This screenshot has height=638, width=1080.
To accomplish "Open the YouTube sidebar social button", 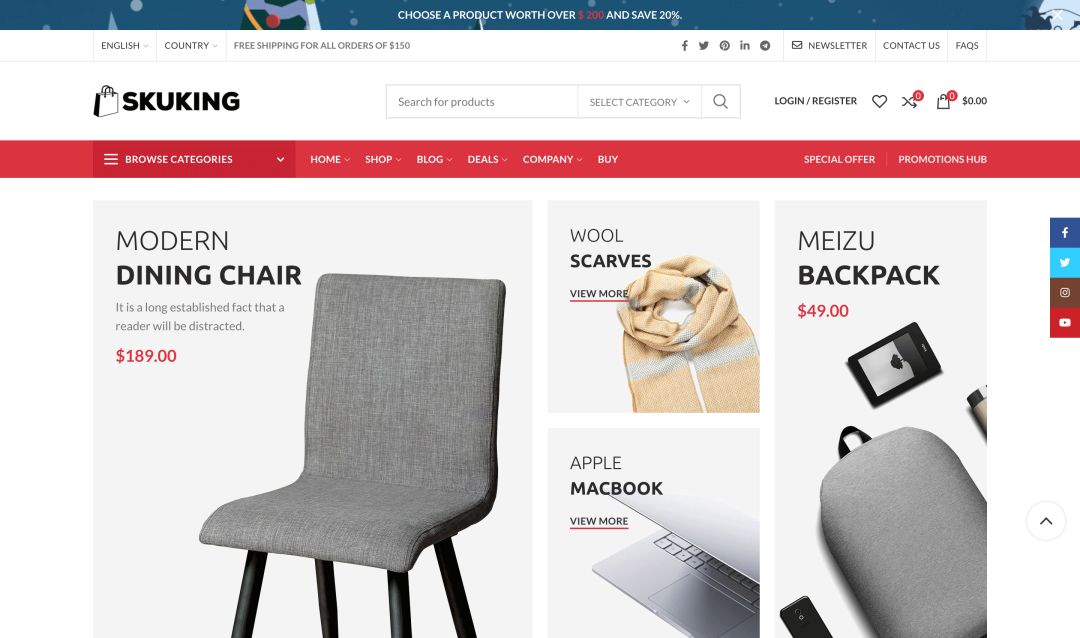I will [x=1065, y=322].
